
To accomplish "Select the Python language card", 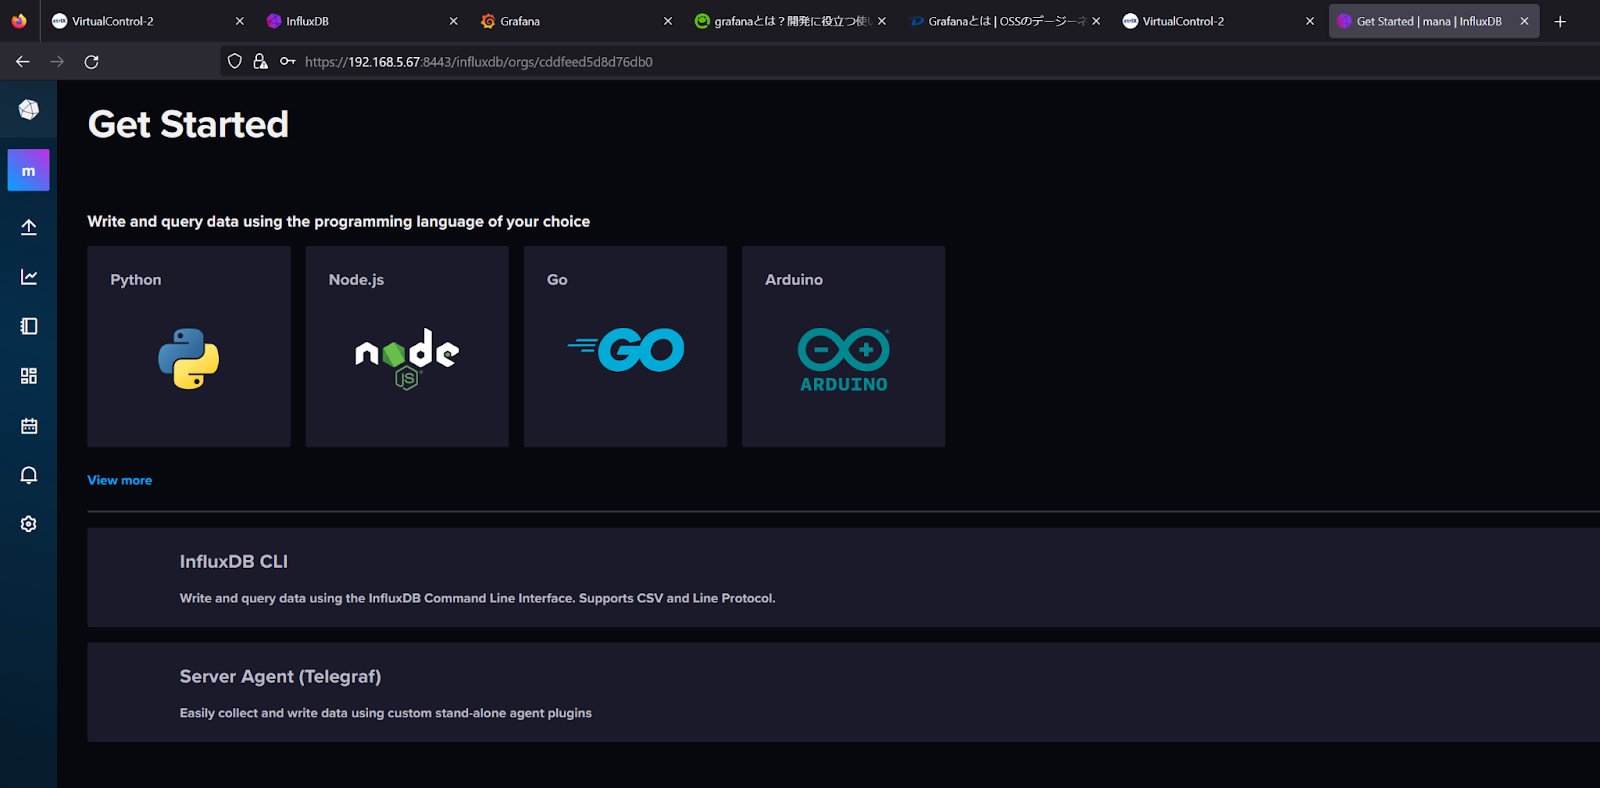I will click(x=189, y=346).
